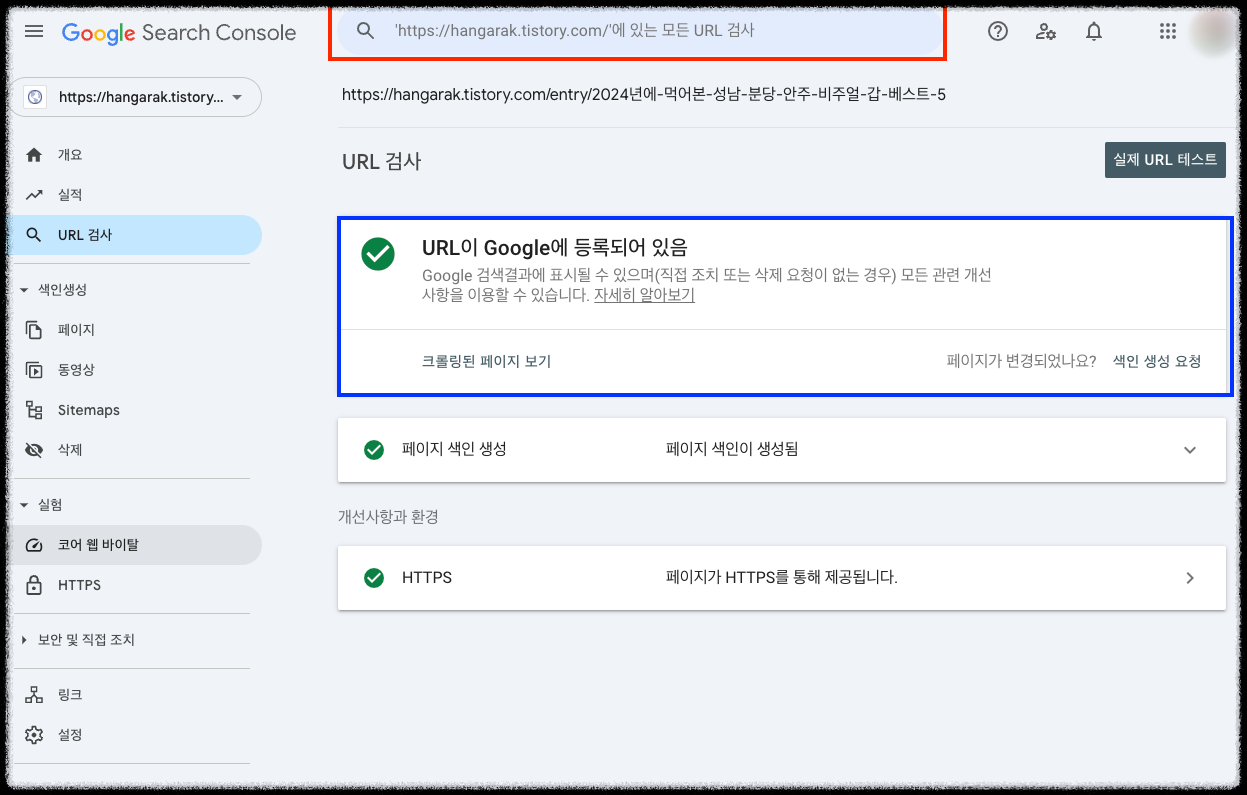Screen dimensions: 1247x795
Task: Click 크롤링된 페이지 보기
Action: point(487,361)
